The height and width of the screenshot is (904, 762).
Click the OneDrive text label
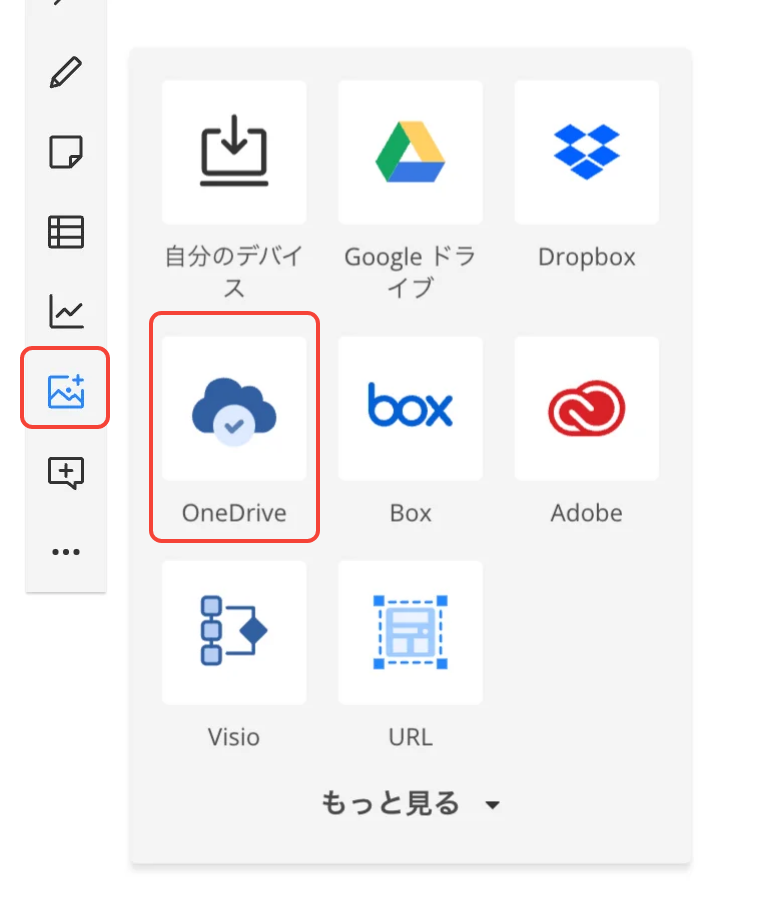[x=234, y=513]
